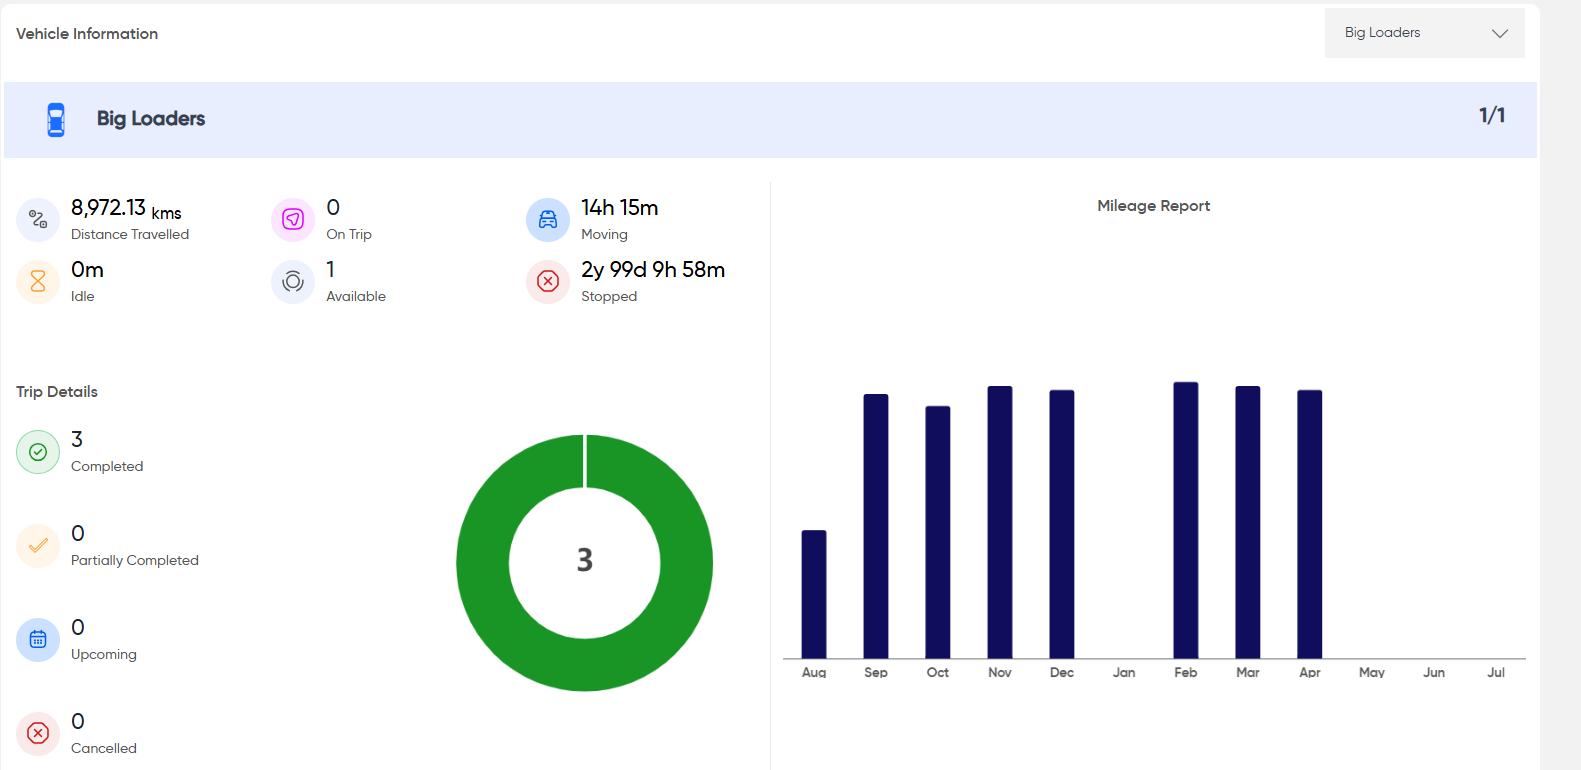The width and height of the screenshot is (1581, 770).
Task: Click the 8,972.13 kms distance value
Action: click(126, 208)
